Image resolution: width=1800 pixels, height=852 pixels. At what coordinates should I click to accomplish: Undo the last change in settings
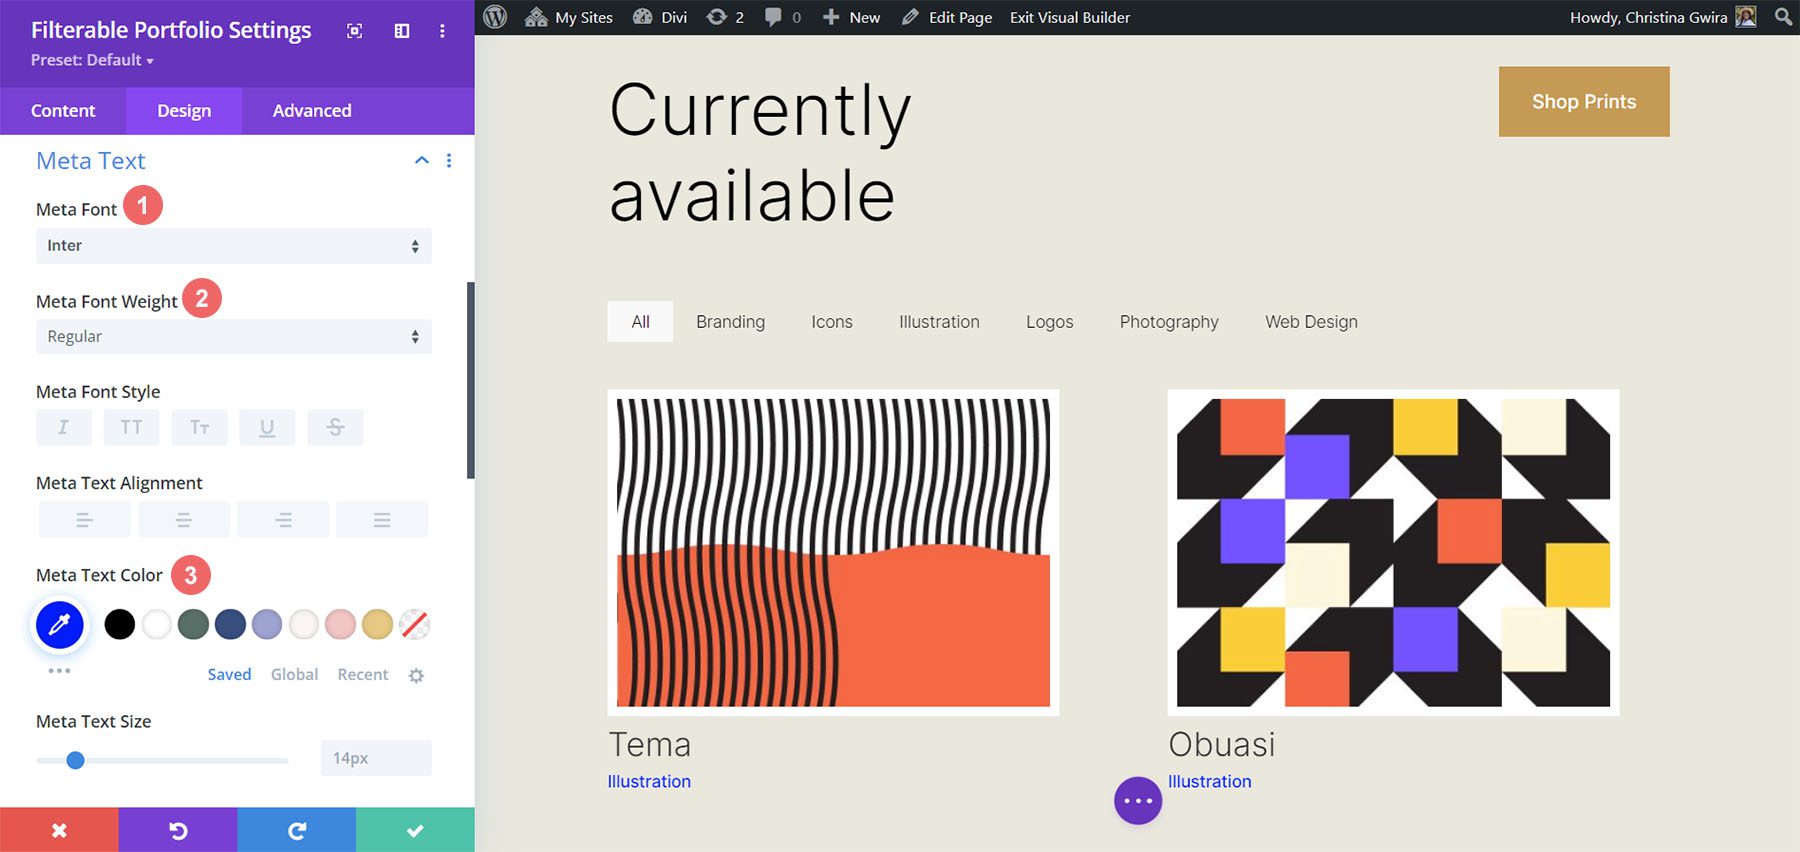pyautogui.click(x=178, y=830)
